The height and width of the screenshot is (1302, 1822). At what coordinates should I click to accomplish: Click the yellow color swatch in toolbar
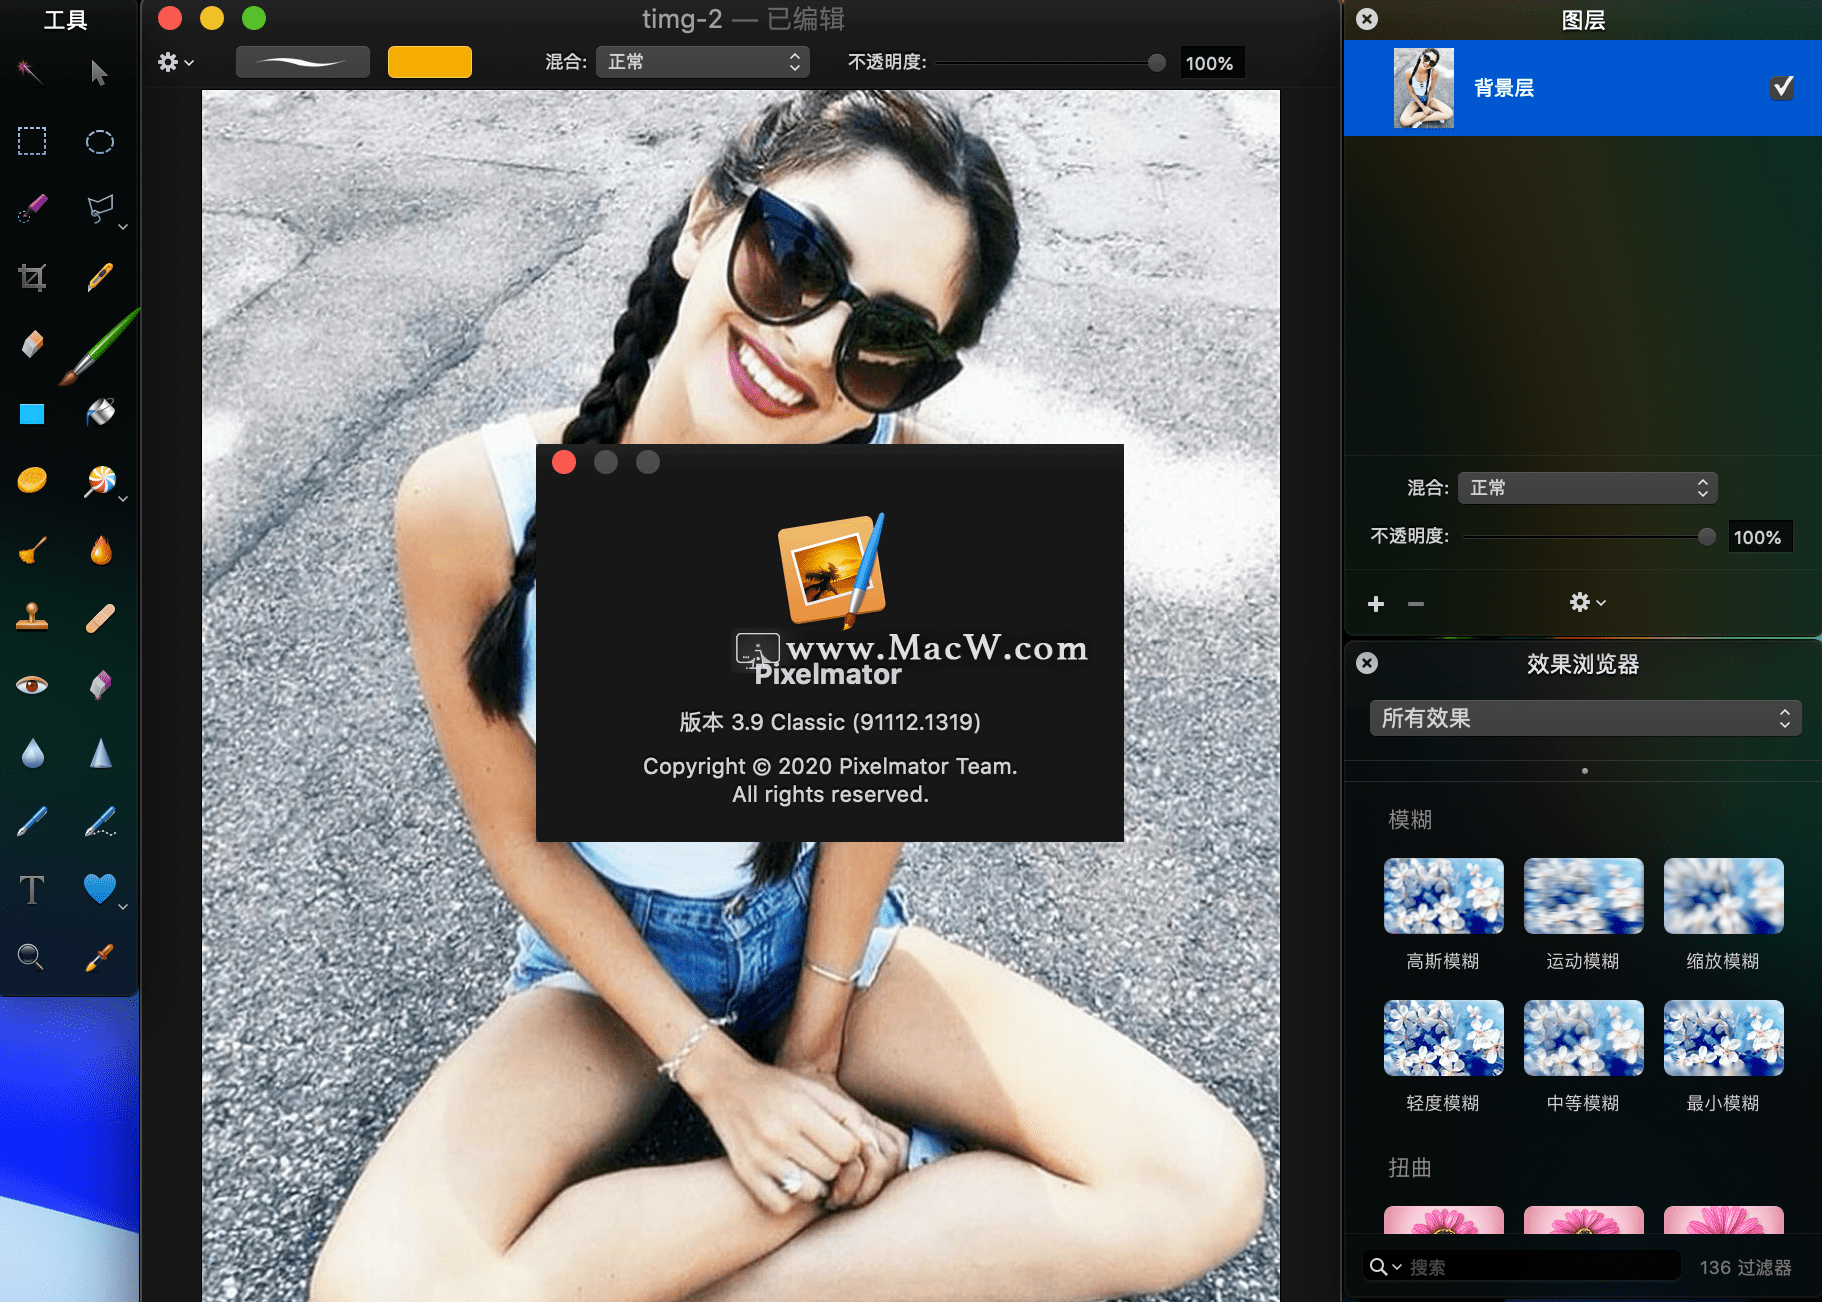click(x=429, y=61)
